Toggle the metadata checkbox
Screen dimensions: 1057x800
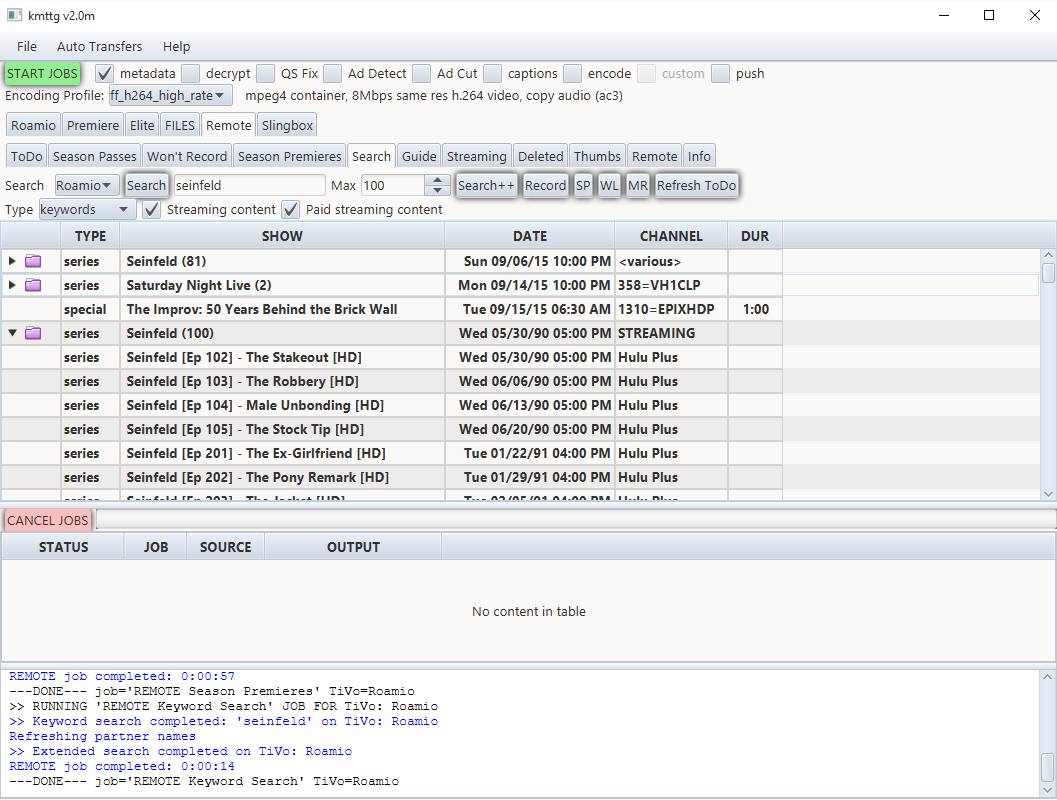pyautogui.click(x=104, y=73)
